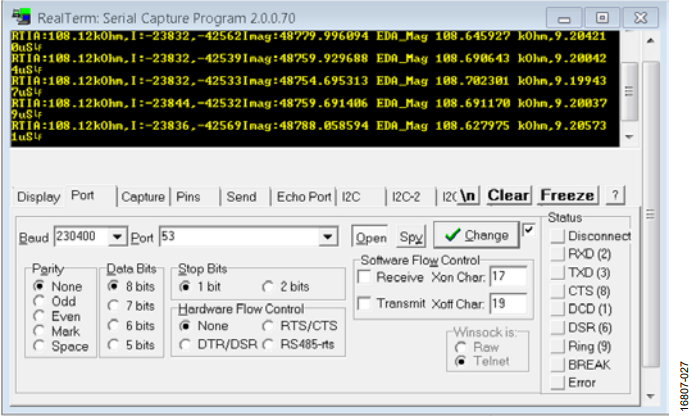Open help with the ? button
Viewport: 689px width, 416px height.
click(615, 195)
